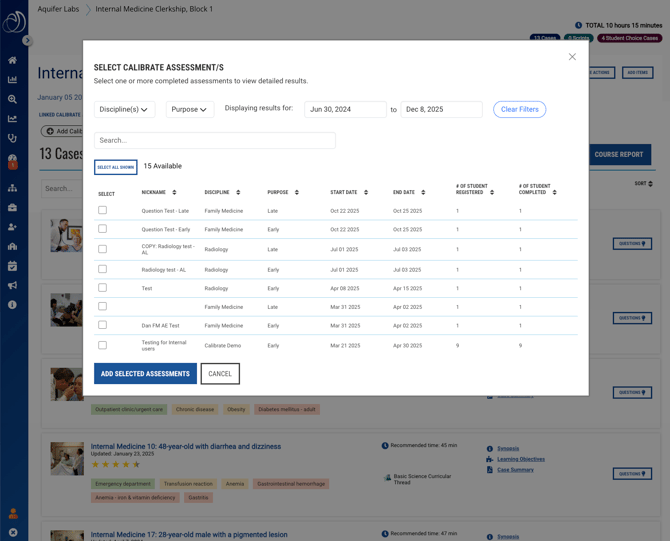Sort table by Start Date column arrows
The width and height of the screenshot is (670, 541).
366,192
